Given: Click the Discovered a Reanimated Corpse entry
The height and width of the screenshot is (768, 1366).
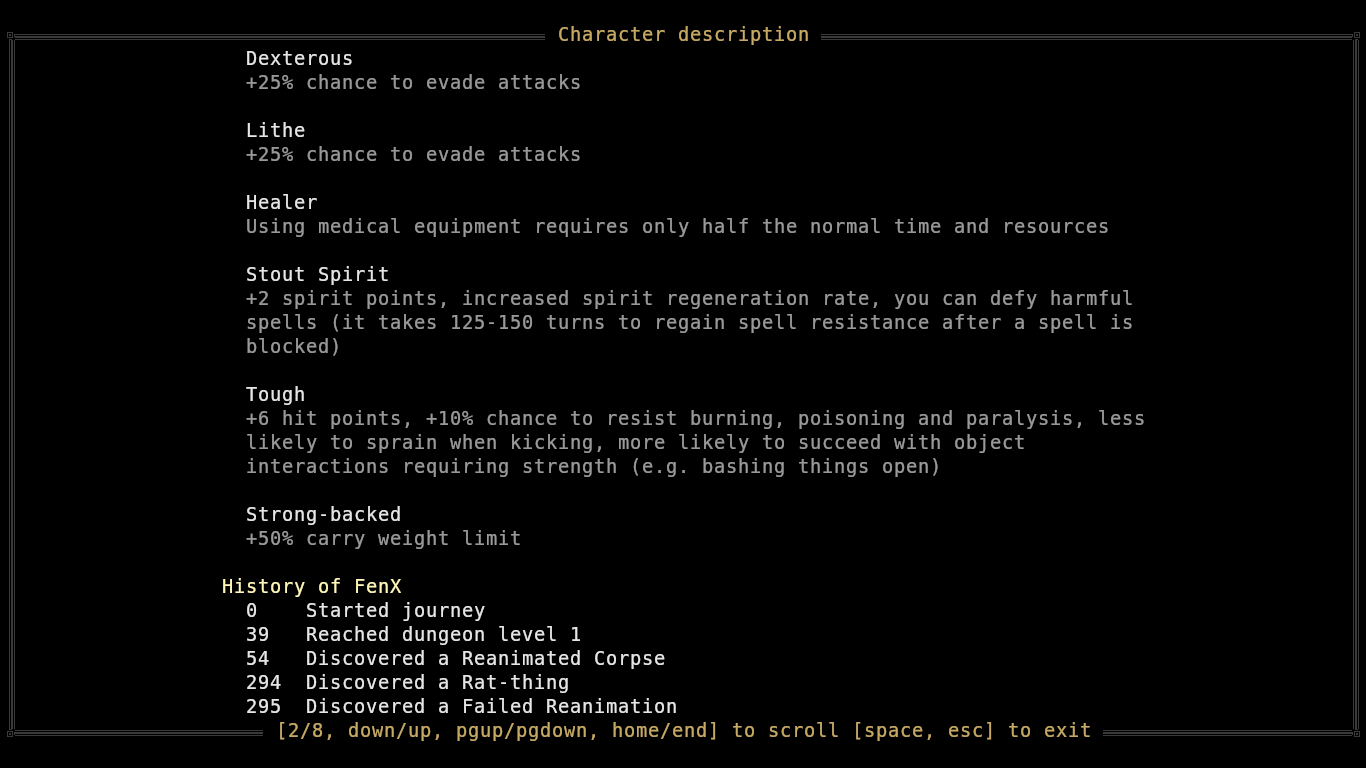Looking at the screenshot, I should point(485,659).
